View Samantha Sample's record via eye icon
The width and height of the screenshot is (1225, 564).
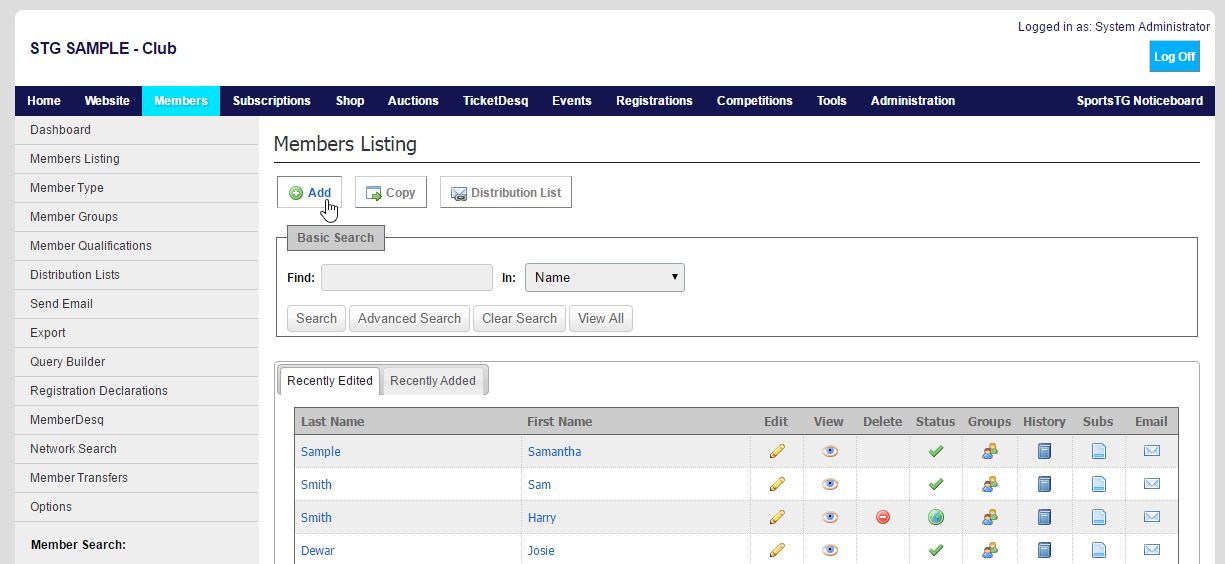point(830,451)
